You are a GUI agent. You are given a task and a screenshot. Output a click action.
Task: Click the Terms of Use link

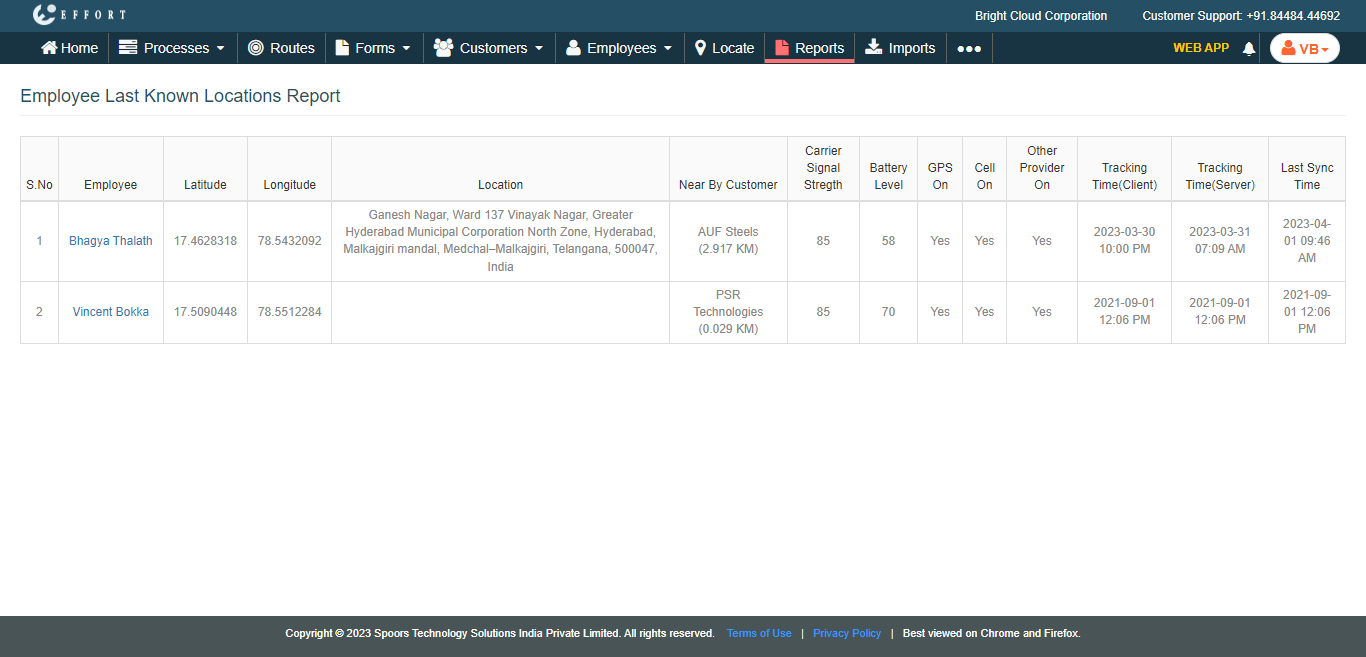(759, 633)
